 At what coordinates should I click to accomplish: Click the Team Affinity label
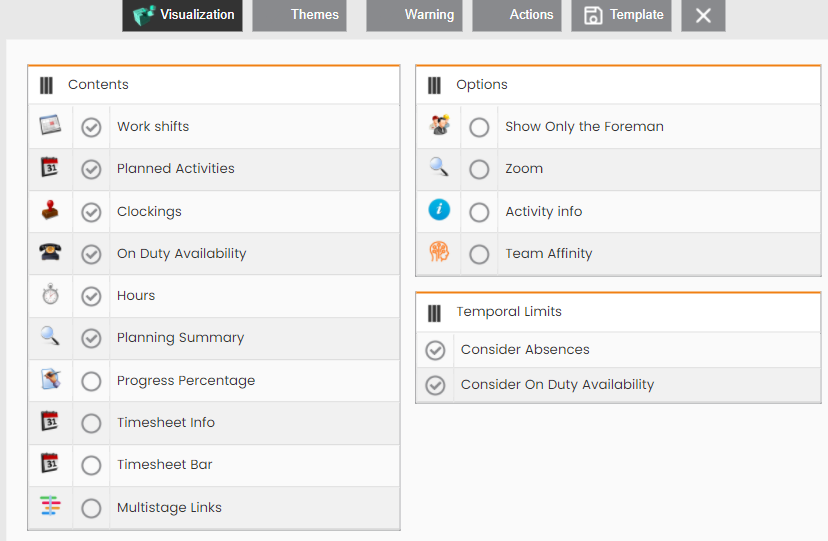(549, 253)
